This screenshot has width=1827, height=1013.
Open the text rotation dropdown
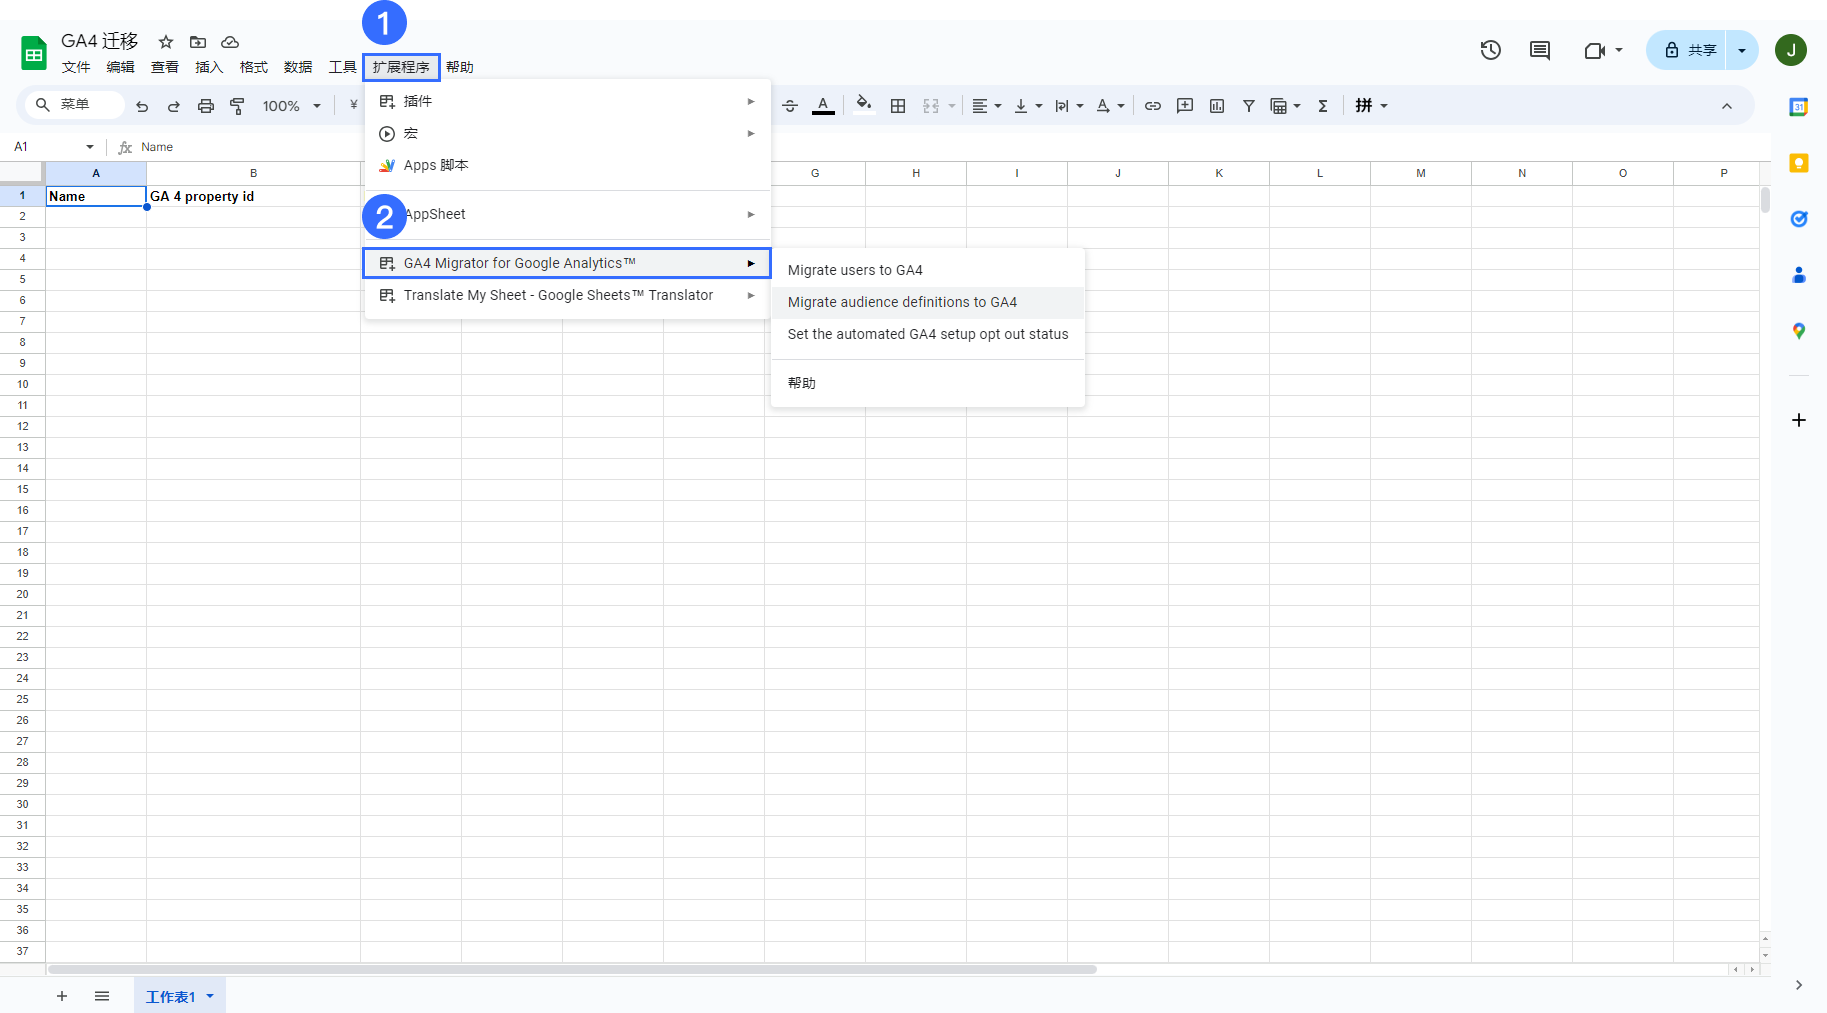pyautogui.click(x=1111, y=106)
